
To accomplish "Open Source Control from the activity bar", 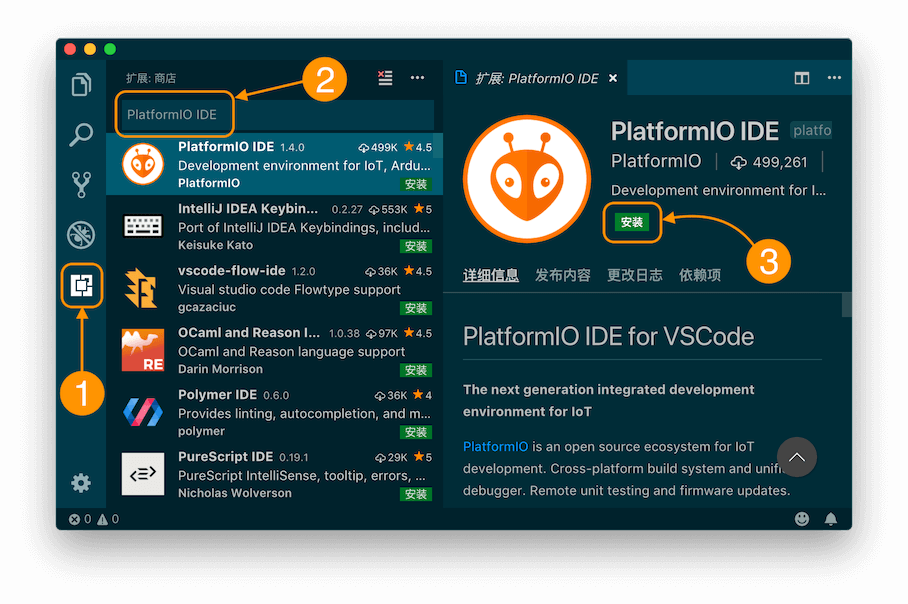I will point(80,184).
